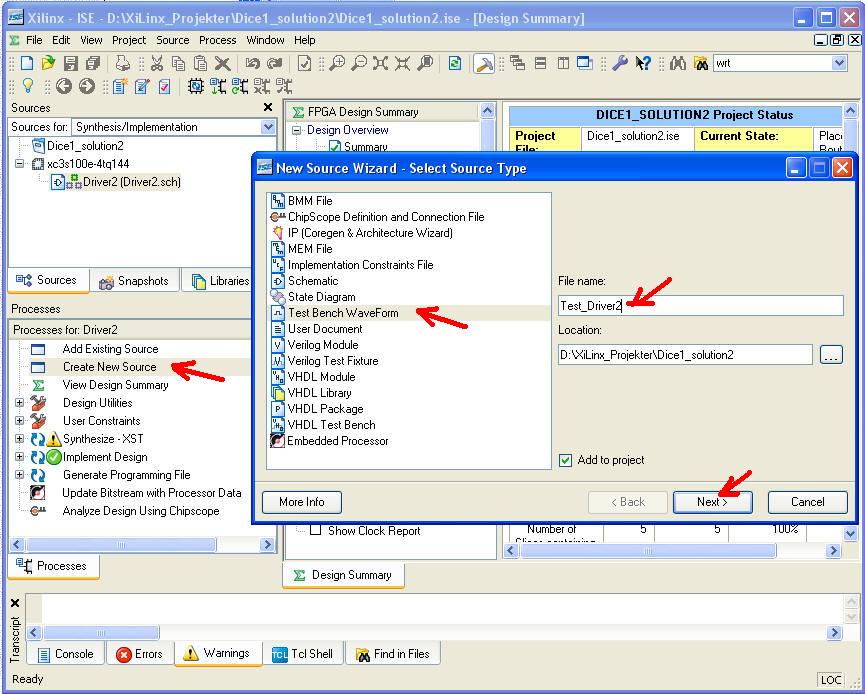Click the binoculars Find icon
Image resolution: width=865 pixels, height=694 pixels.
tap(678, 63)
